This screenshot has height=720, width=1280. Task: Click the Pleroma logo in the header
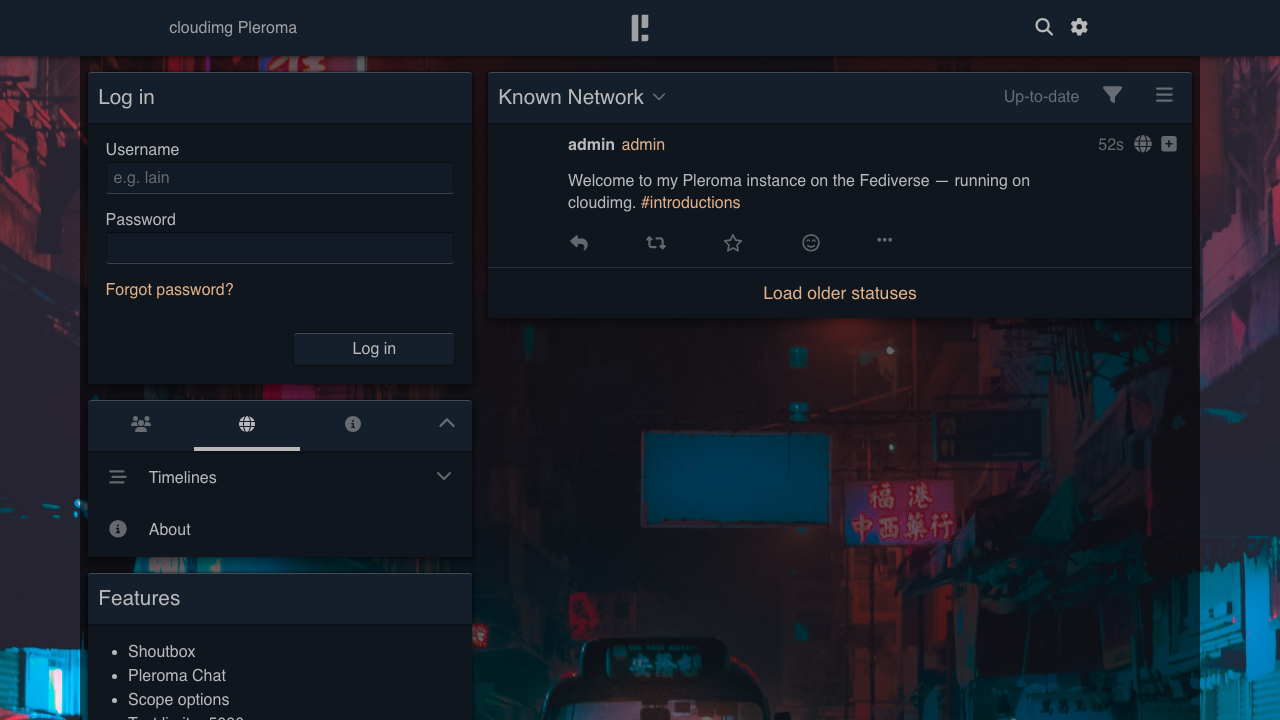pos(640,28)
